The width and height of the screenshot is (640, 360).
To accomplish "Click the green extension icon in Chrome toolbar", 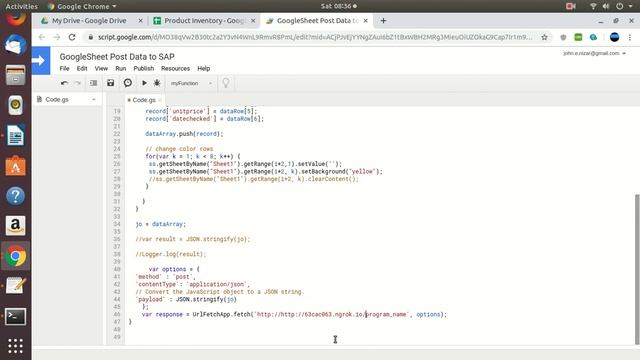I will [x=578, y=37].
